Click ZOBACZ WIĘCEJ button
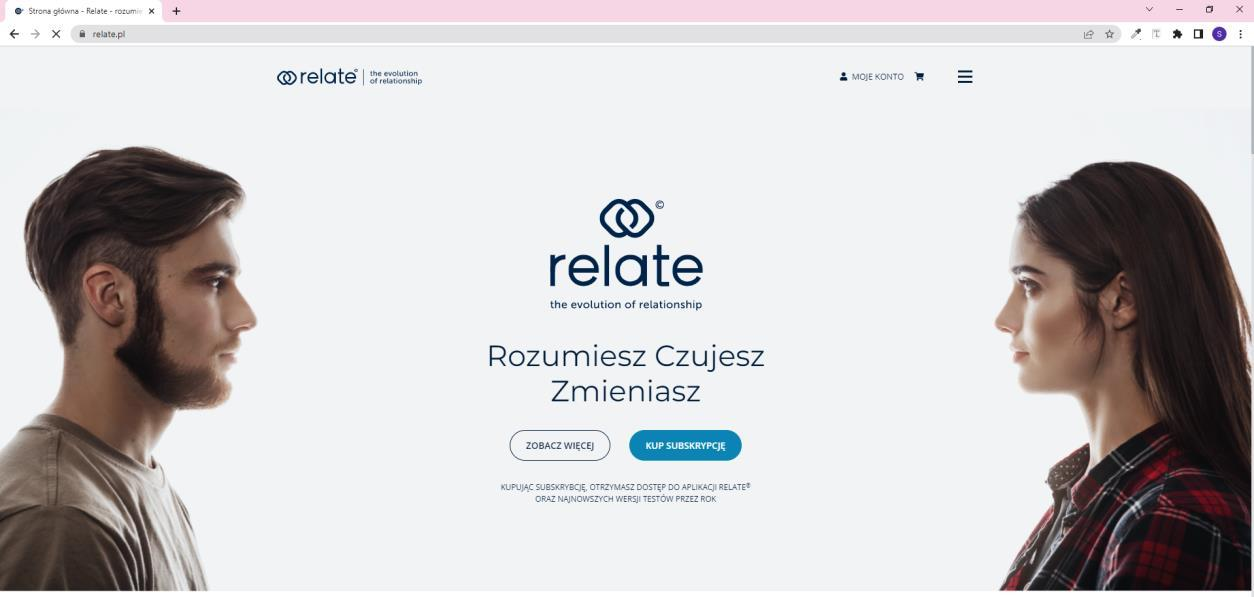The height and width of the screenshot is (597, 1254). tap(560, 446)
